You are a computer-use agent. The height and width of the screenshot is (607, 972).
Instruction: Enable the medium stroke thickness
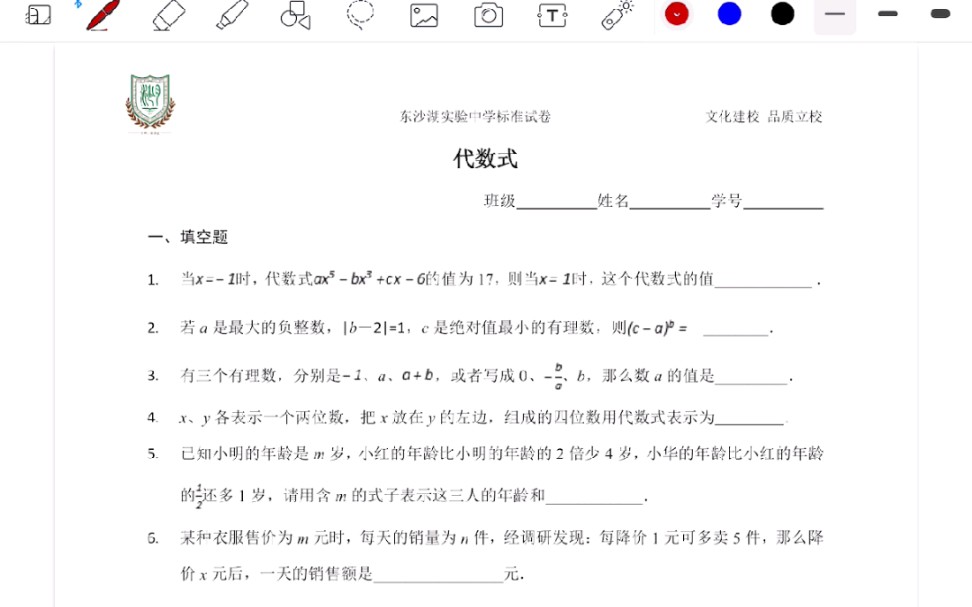887,15
